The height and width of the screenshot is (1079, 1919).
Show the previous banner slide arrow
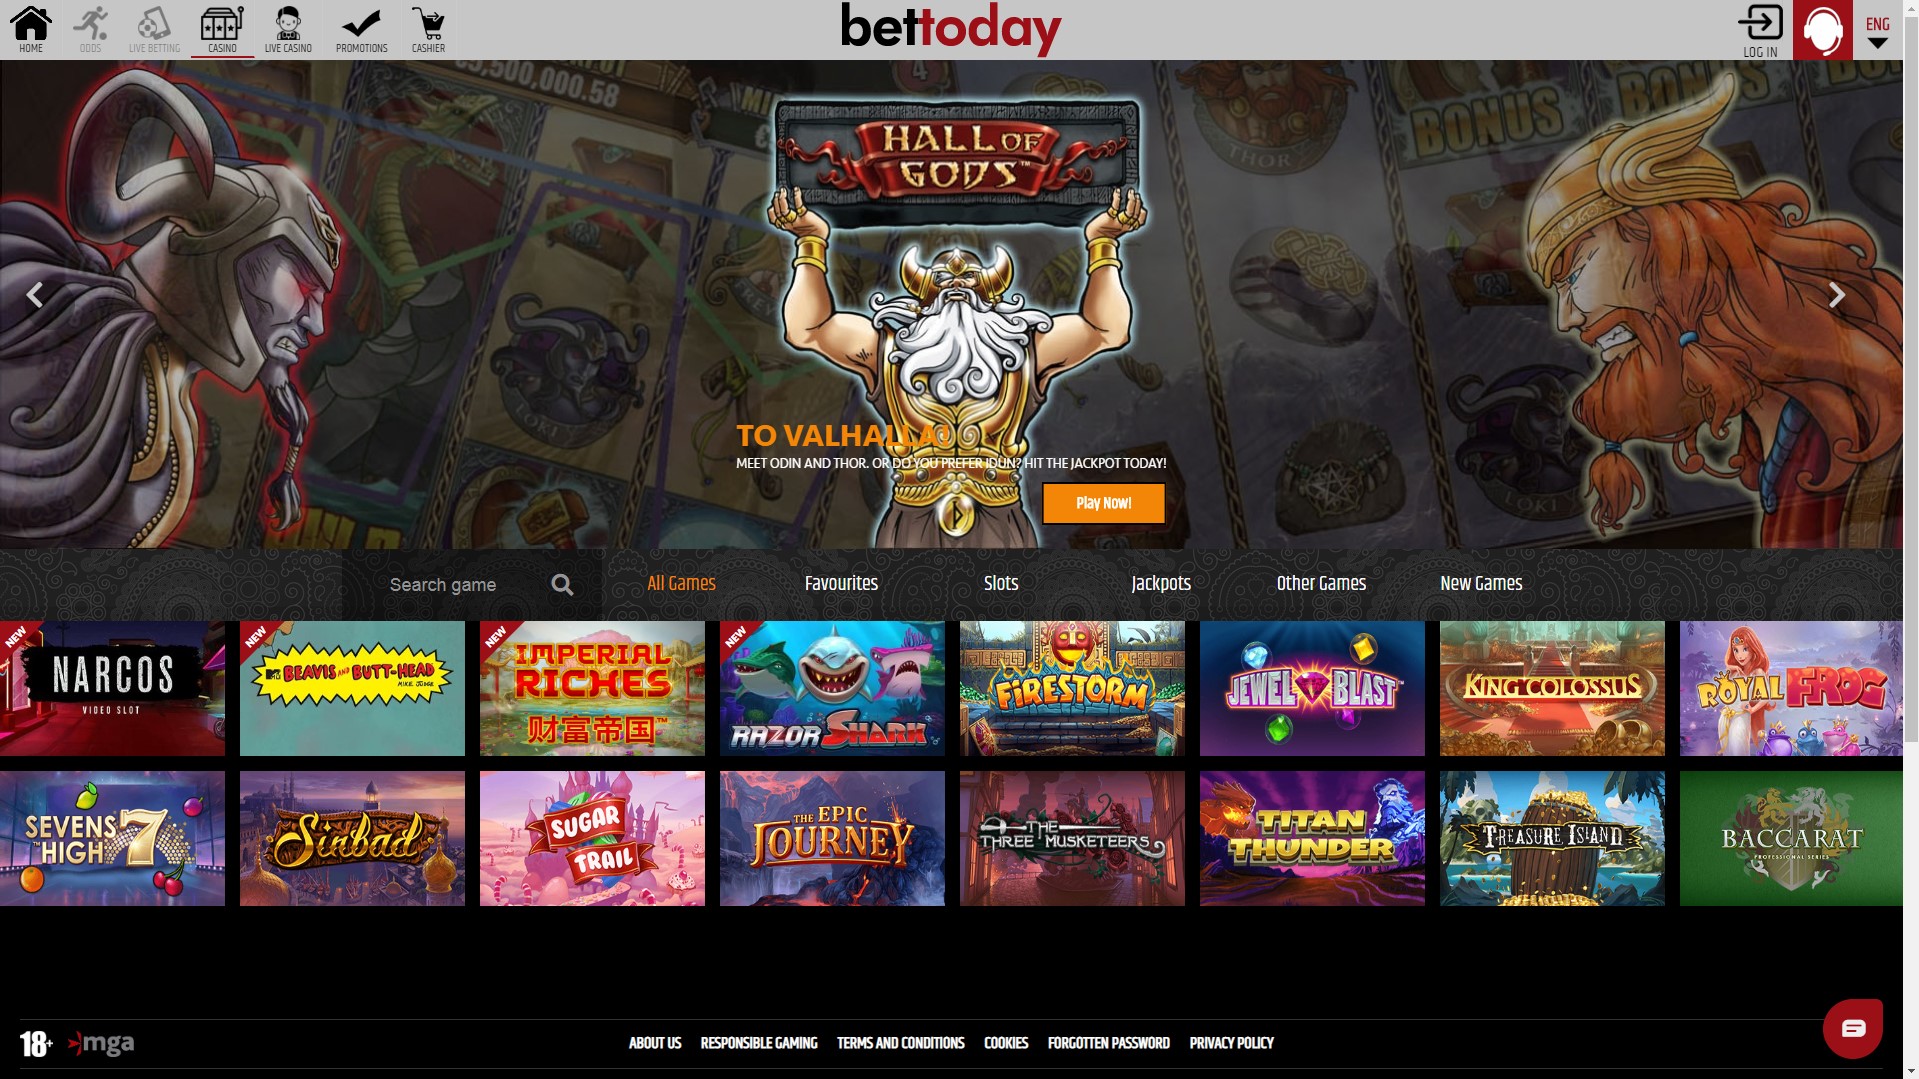coord(35,295)
